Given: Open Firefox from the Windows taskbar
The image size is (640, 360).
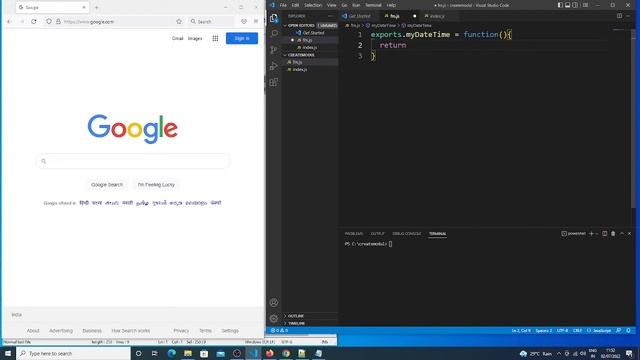Looking at the screenshot, I should point(269,353).
